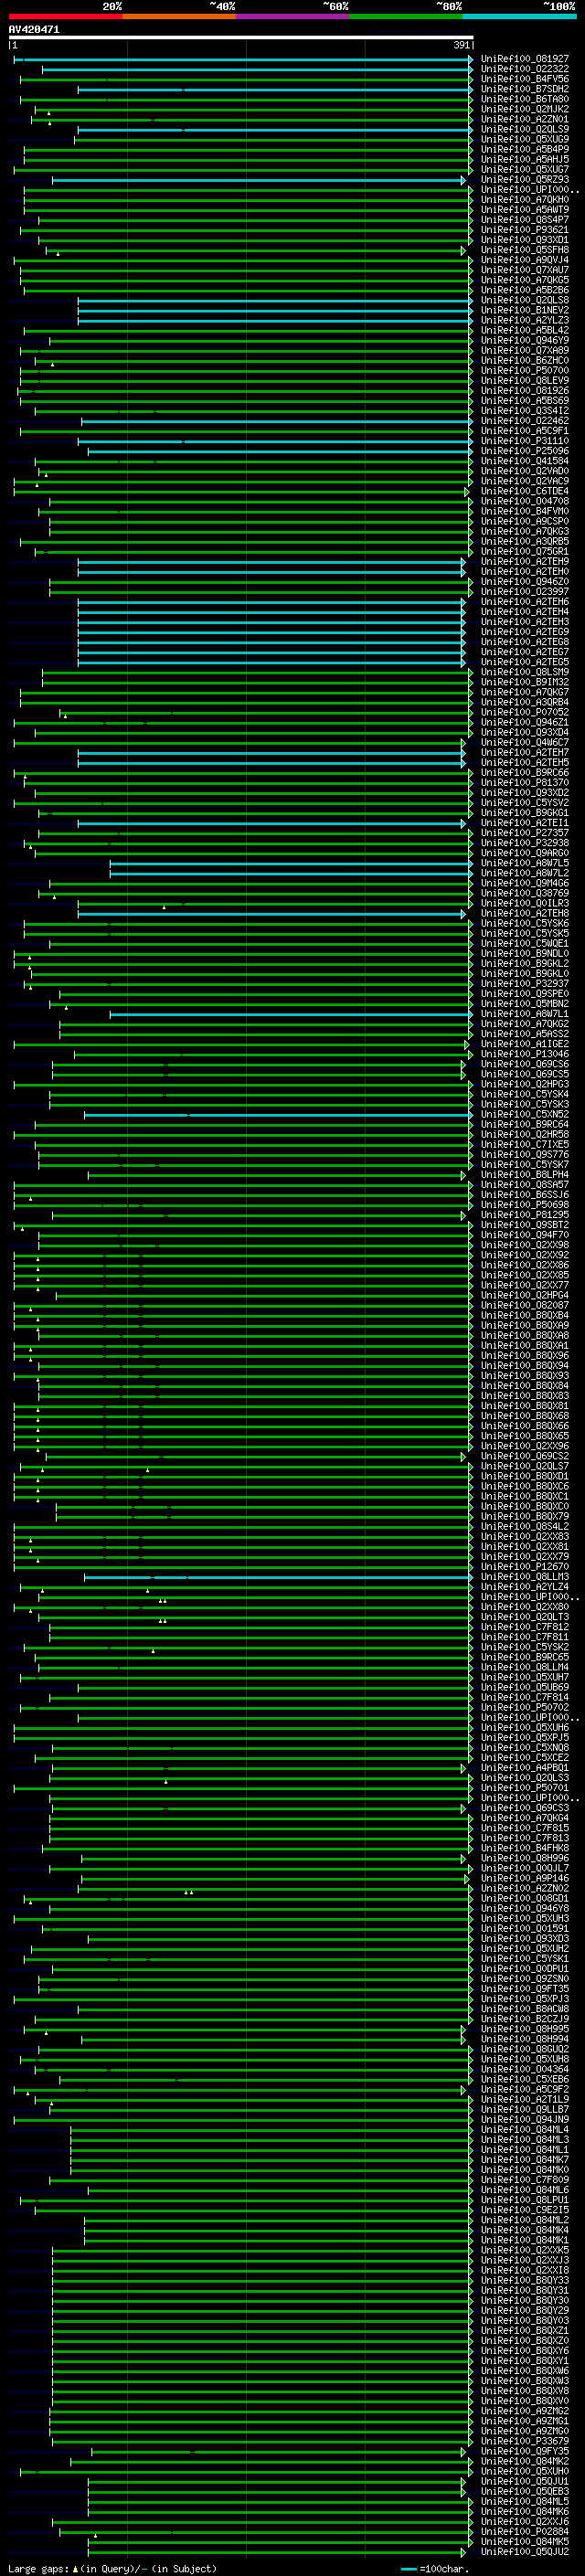Click the UniRef100_A2TEI1 label
585x2576 pixels.
pyautogui.click(x=525, y=823)
